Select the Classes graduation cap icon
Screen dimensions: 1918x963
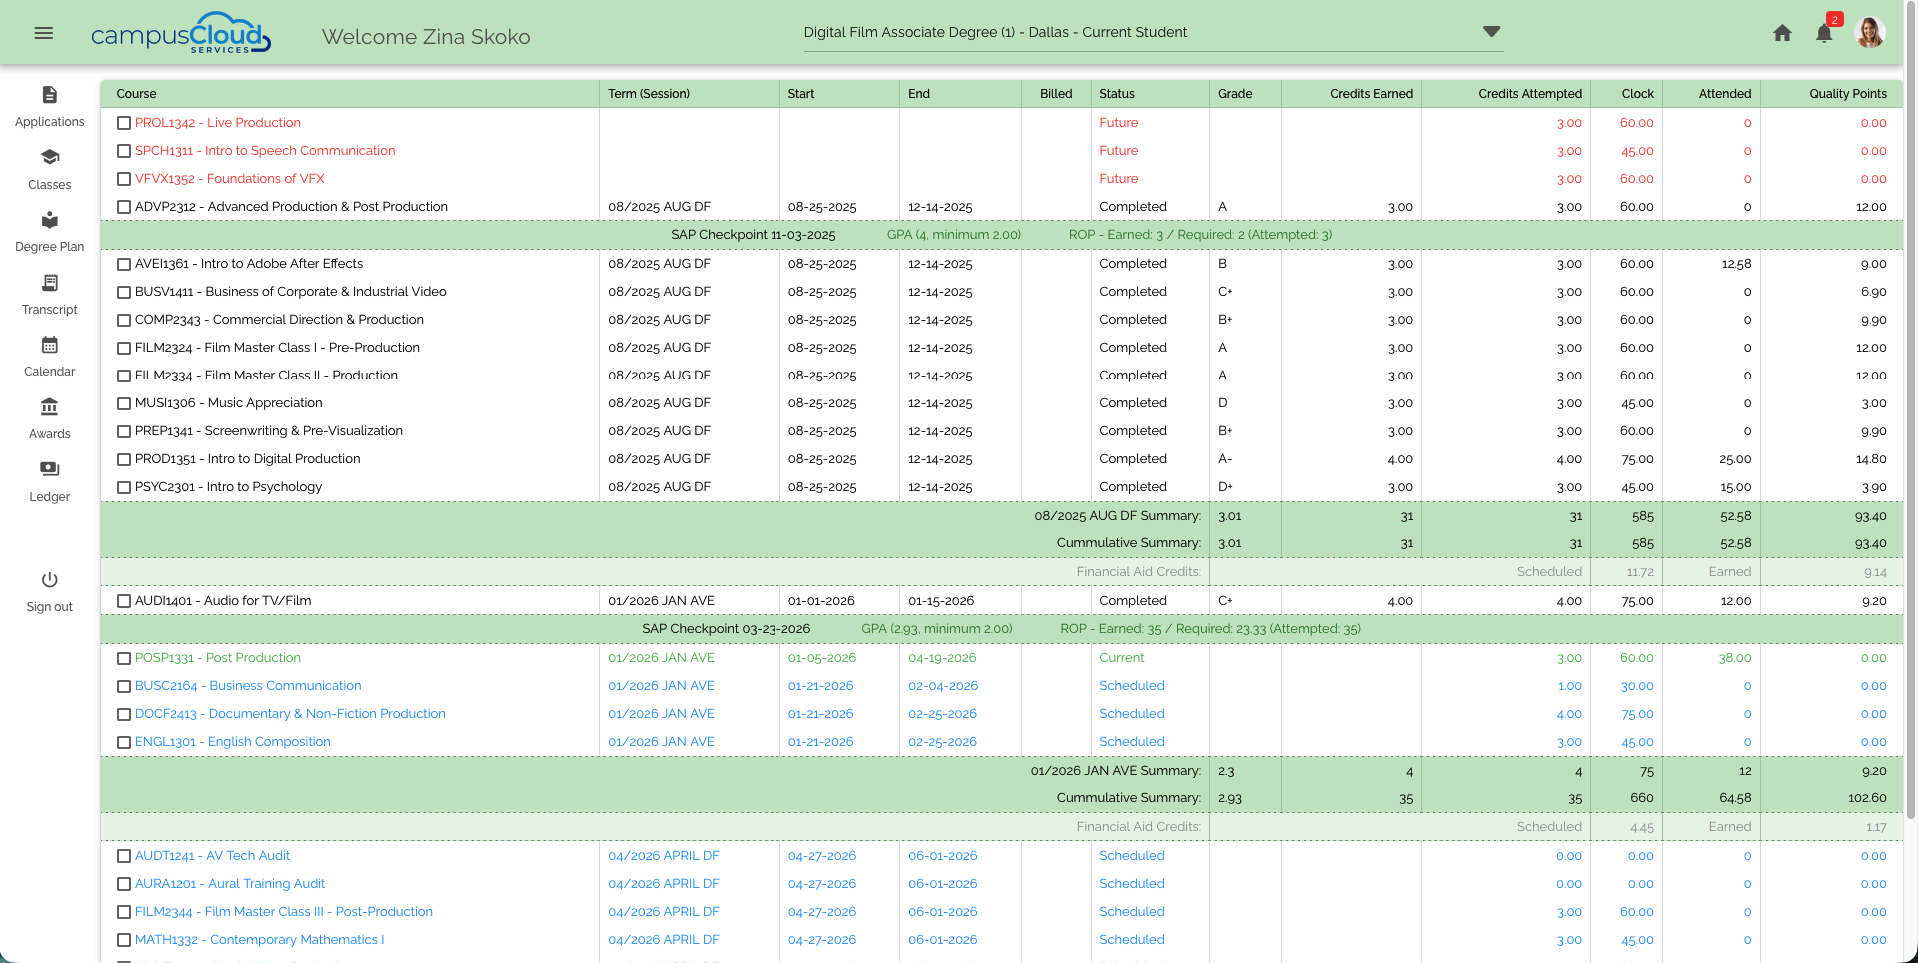[49, 157]
